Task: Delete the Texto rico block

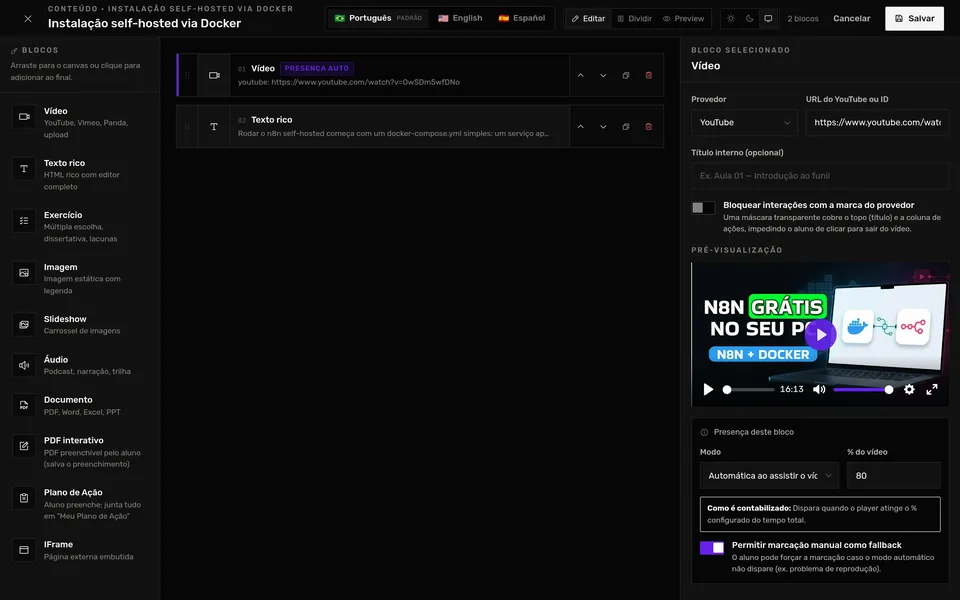Action: (648, 127)
